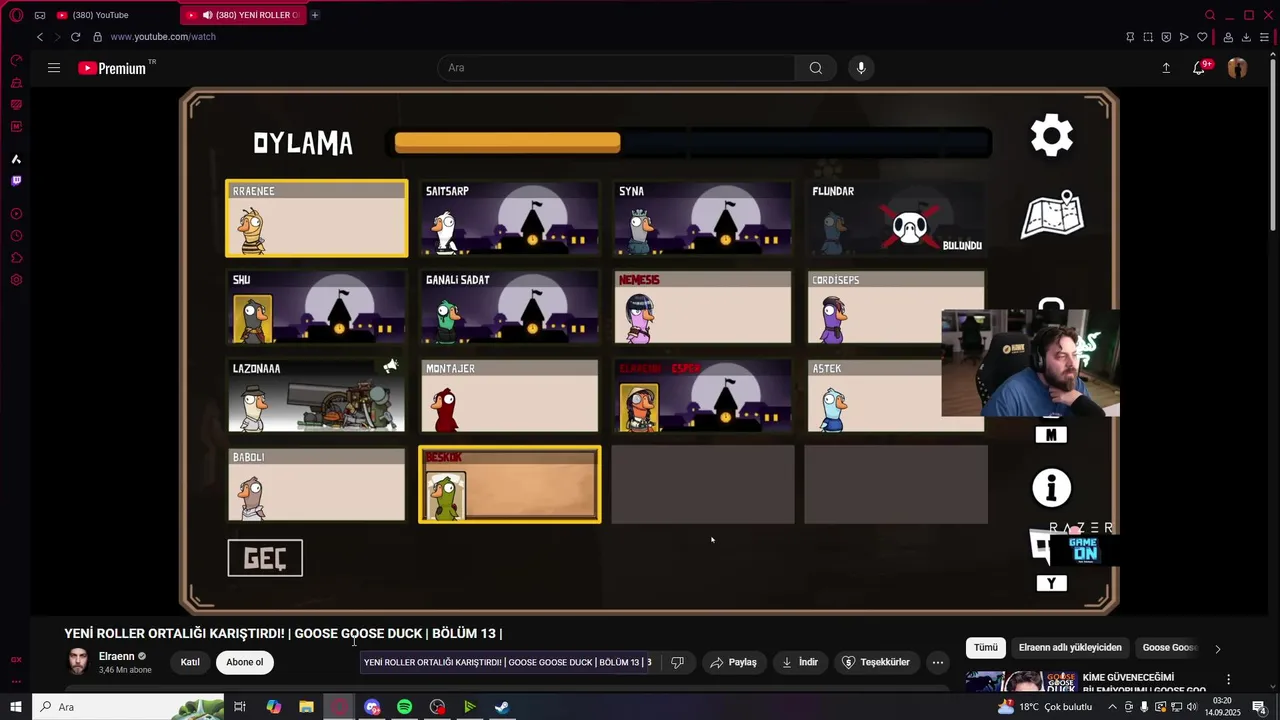The image size is (1280, 720).
Task: Switch to the first '(380) YouTube' tab
Action: coord(113,15)
